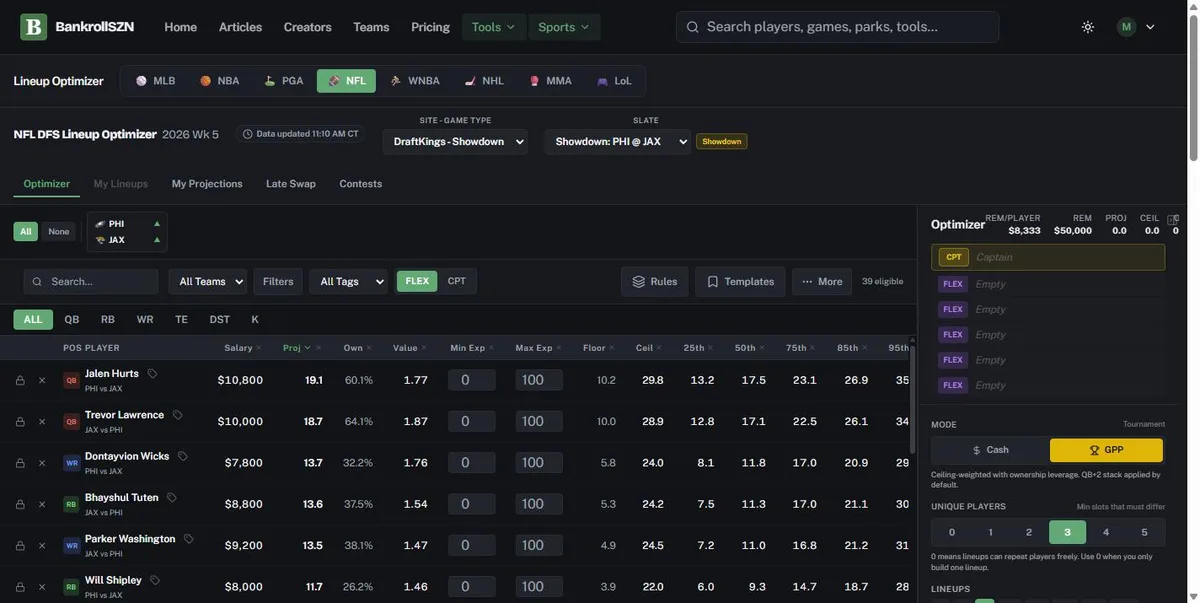Click the clock icon by Data updated
This screenshot has height=603, width=1200.
[248, 134]
